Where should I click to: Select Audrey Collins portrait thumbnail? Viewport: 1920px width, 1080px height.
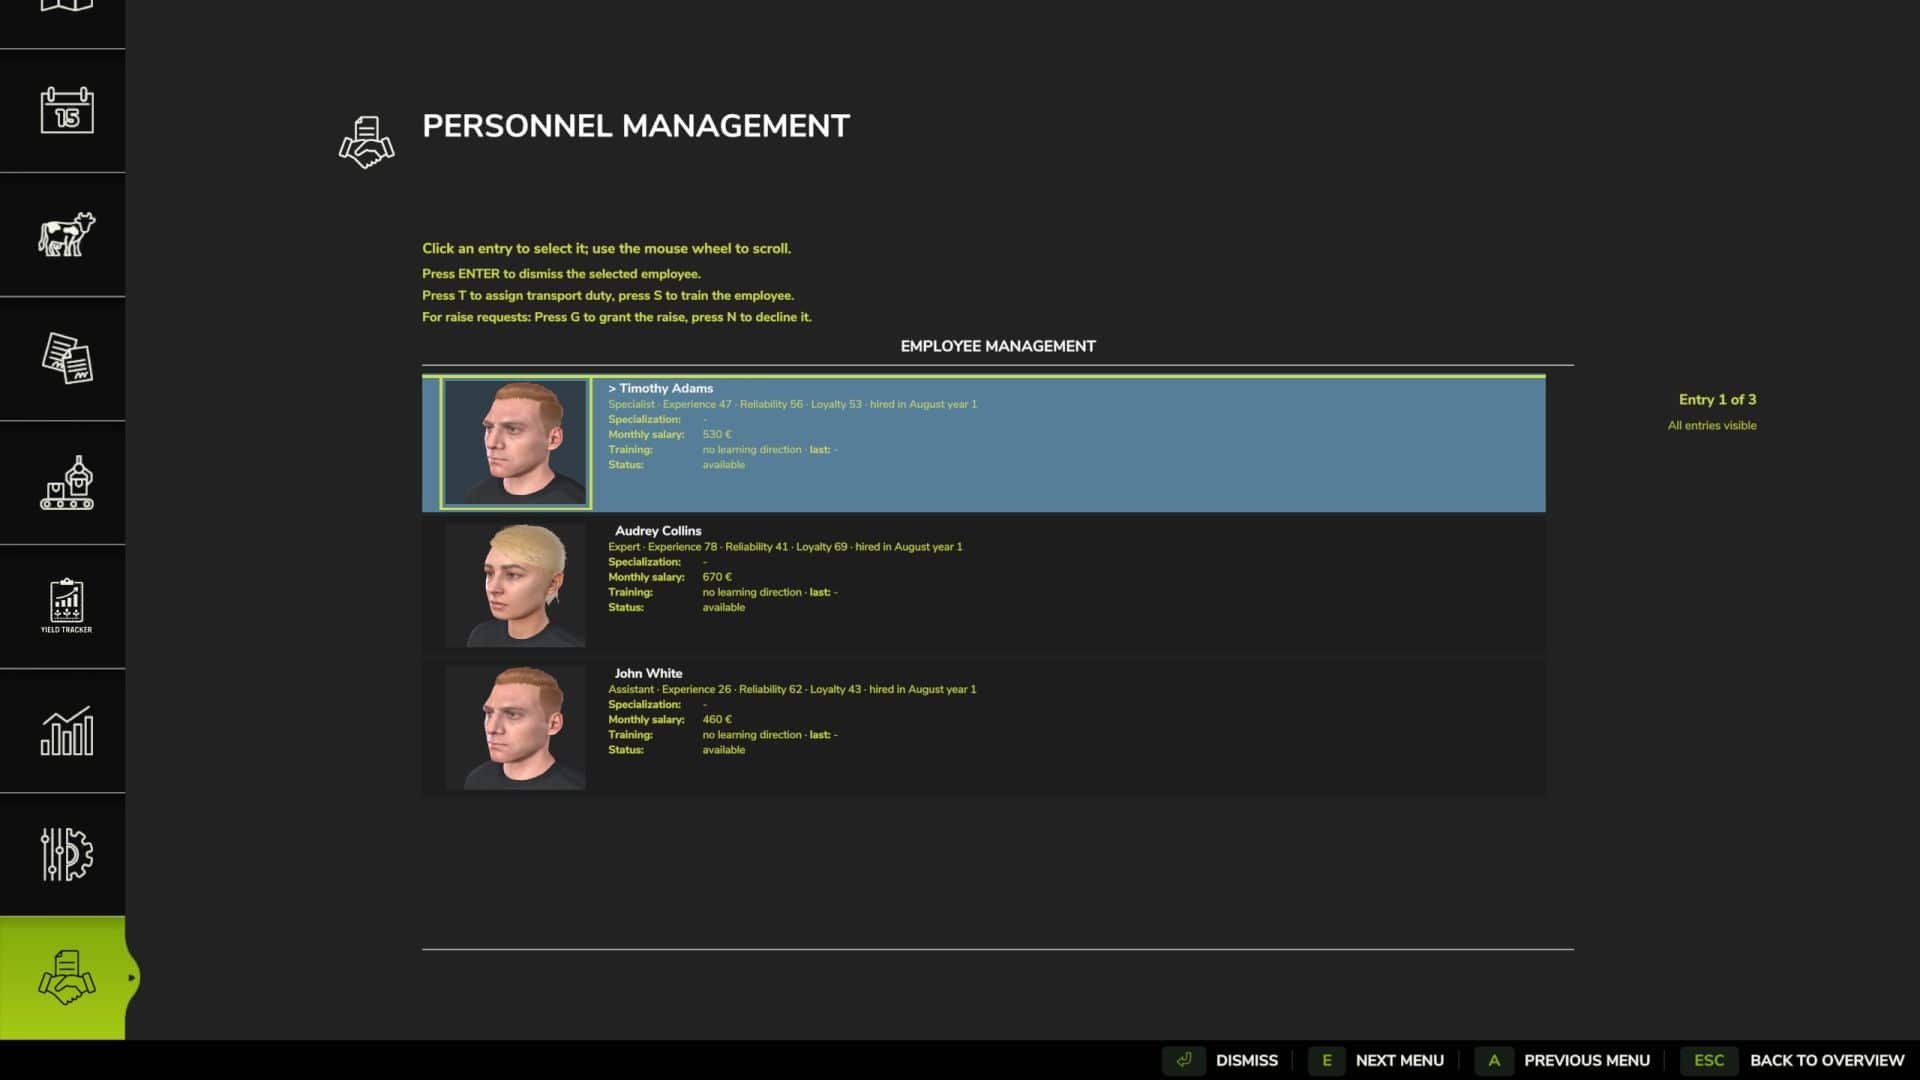[515, 585]
